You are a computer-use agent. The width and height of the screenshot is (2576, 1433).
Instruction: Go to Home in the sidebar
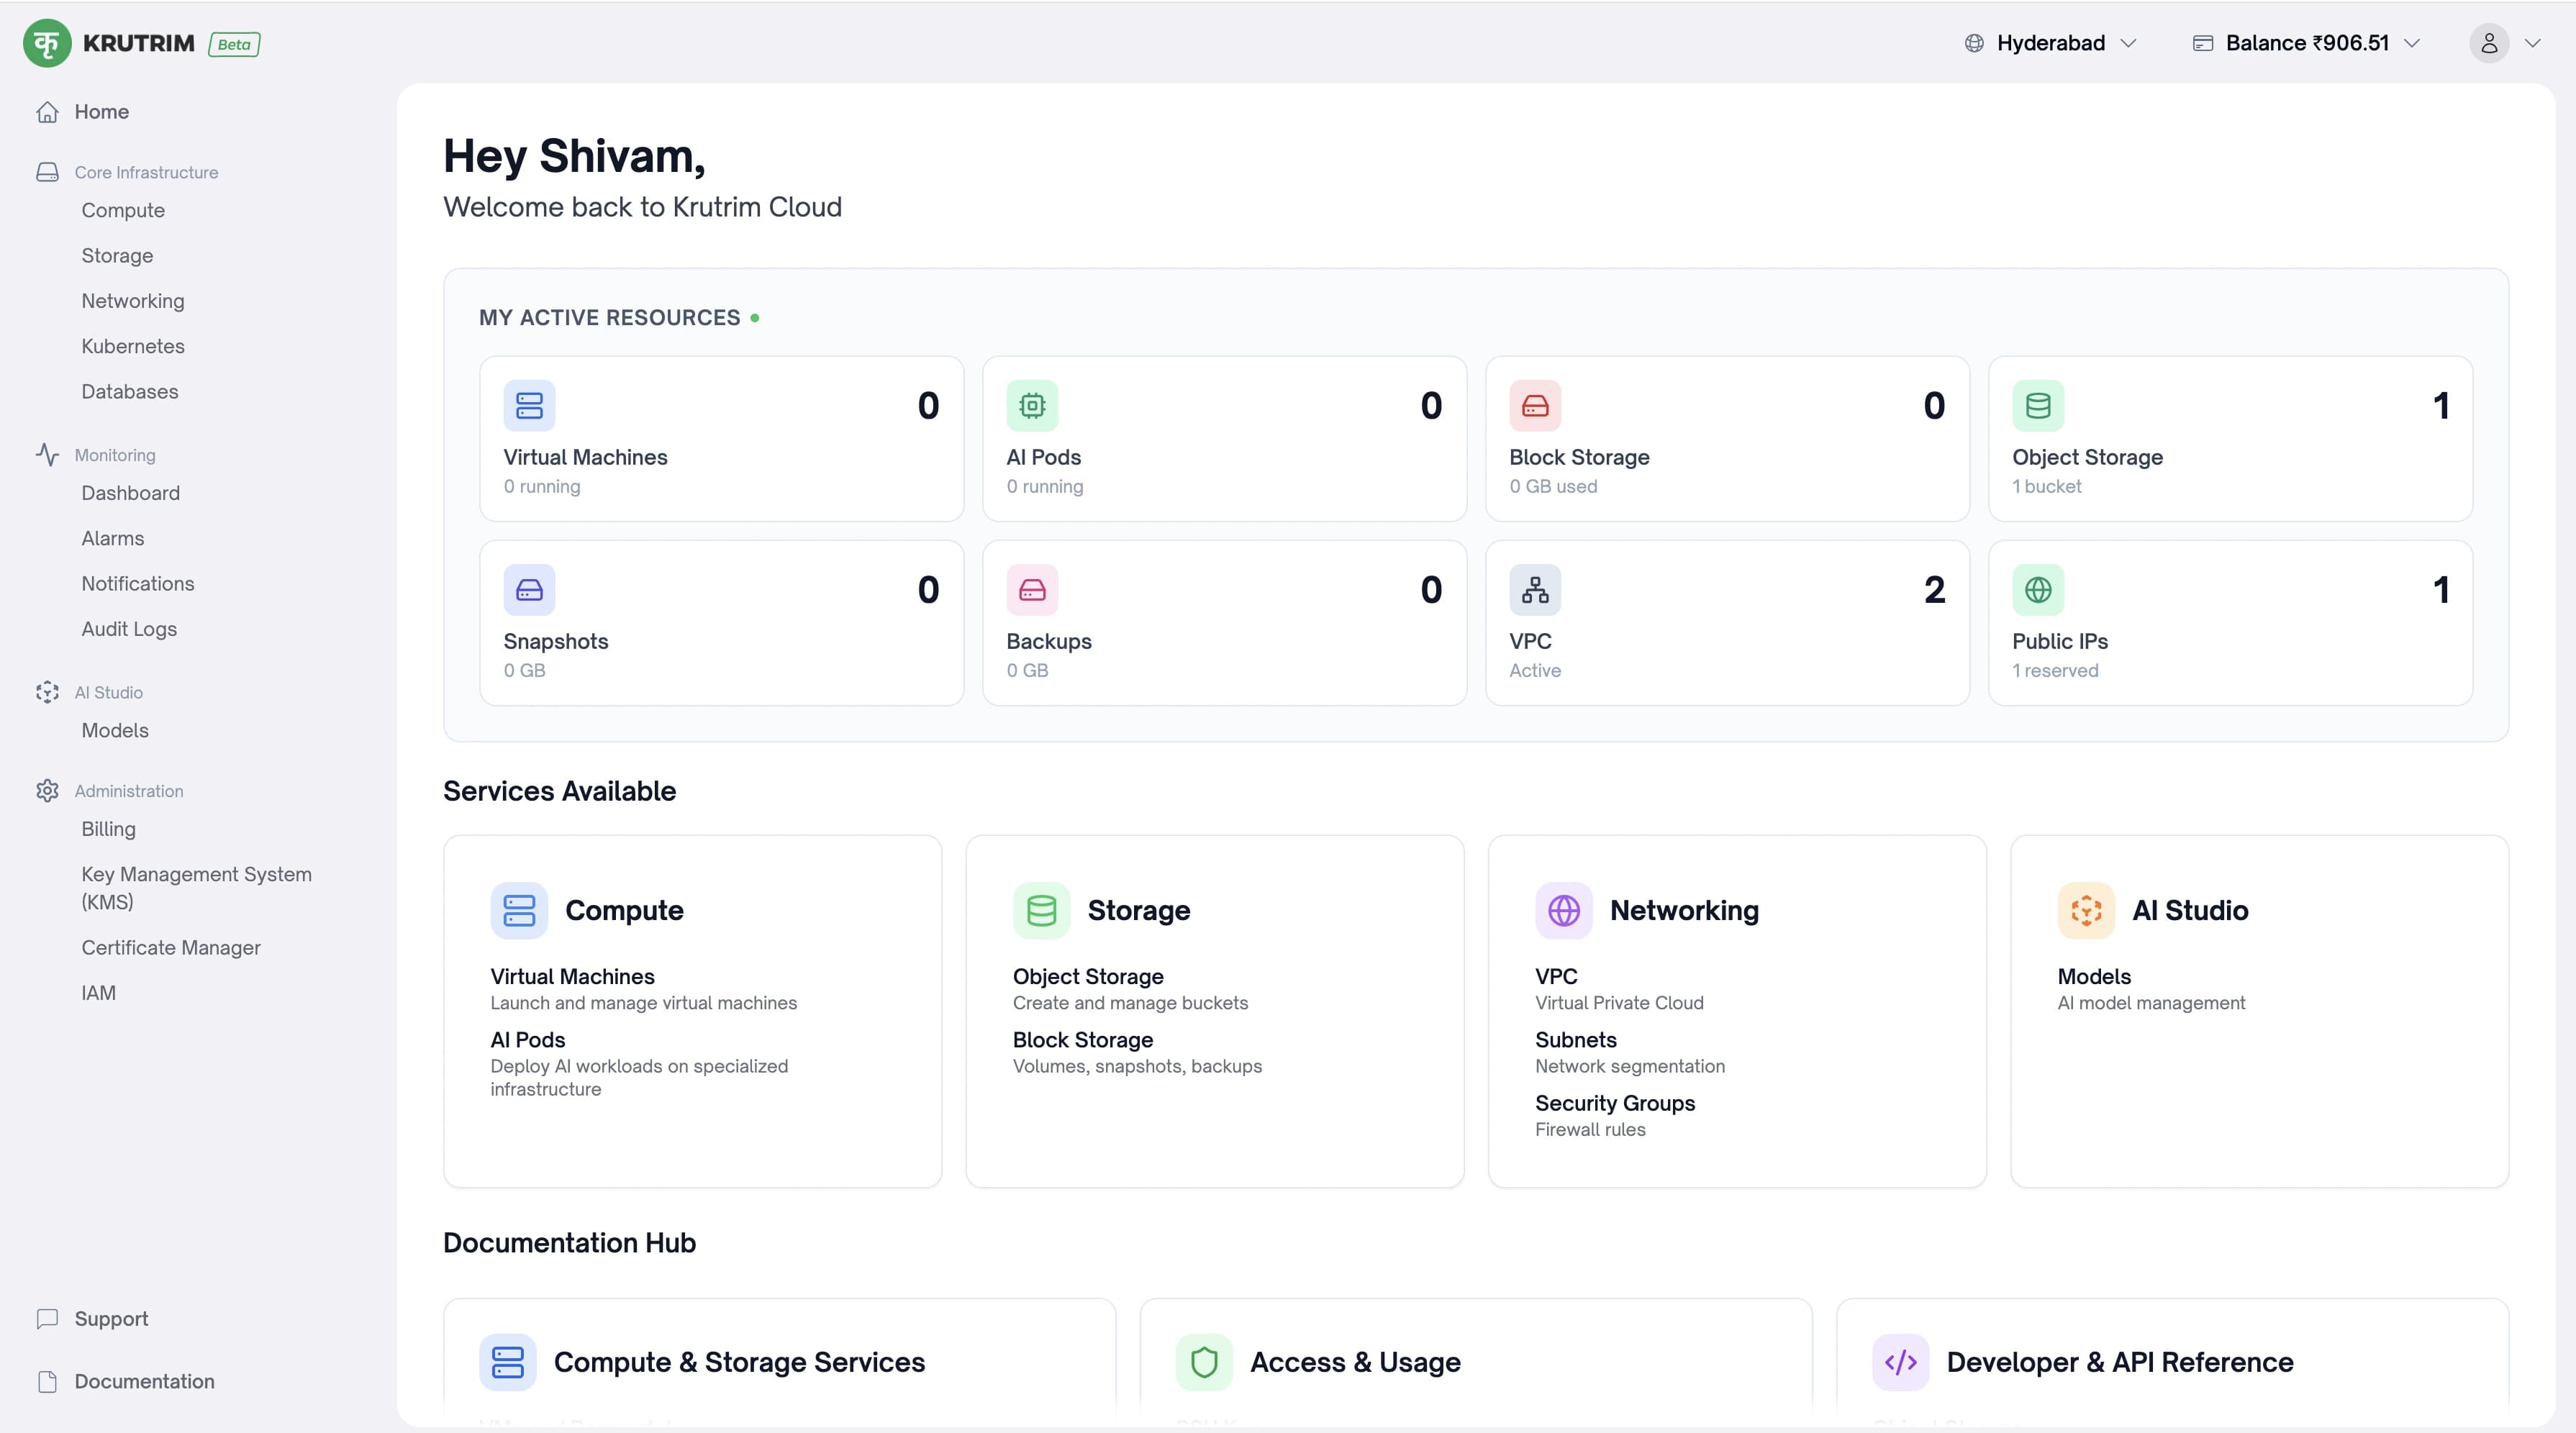point(101,112)
